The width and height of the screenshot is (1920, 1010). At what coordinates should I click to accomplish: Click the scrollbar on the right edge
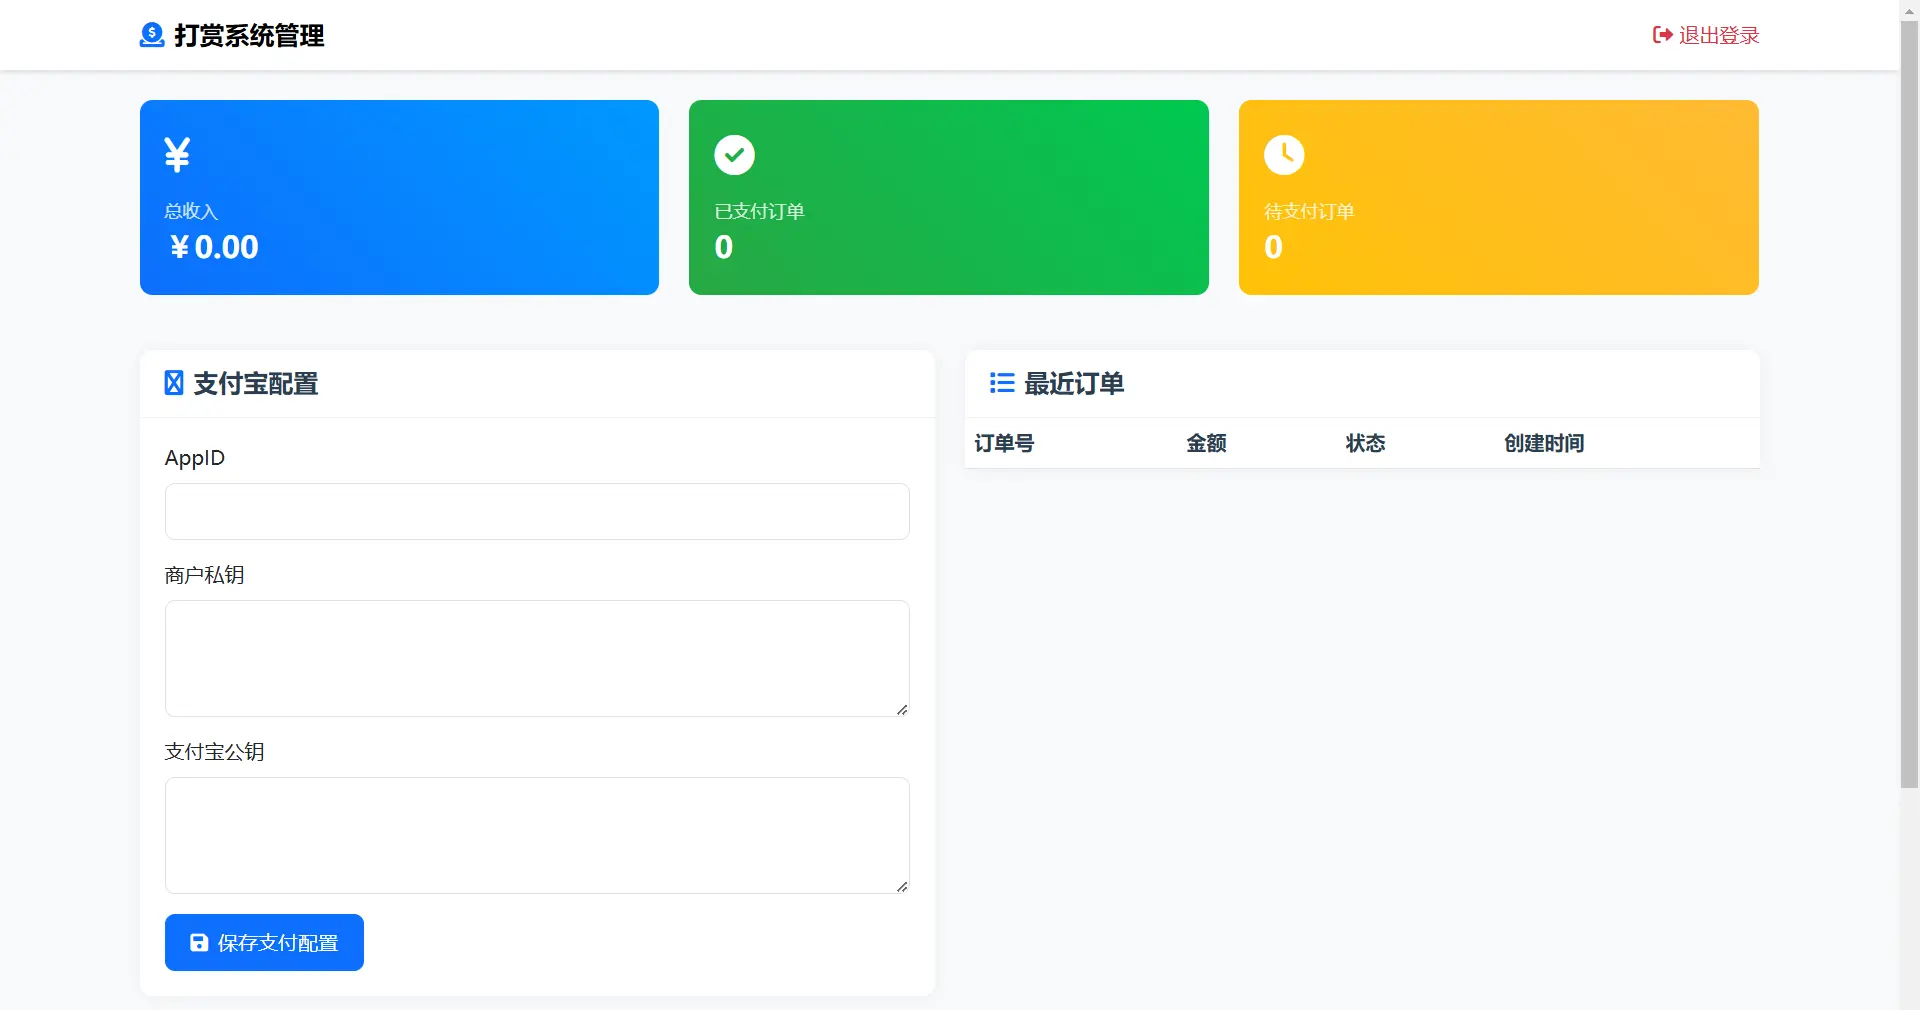[1908, 400]
